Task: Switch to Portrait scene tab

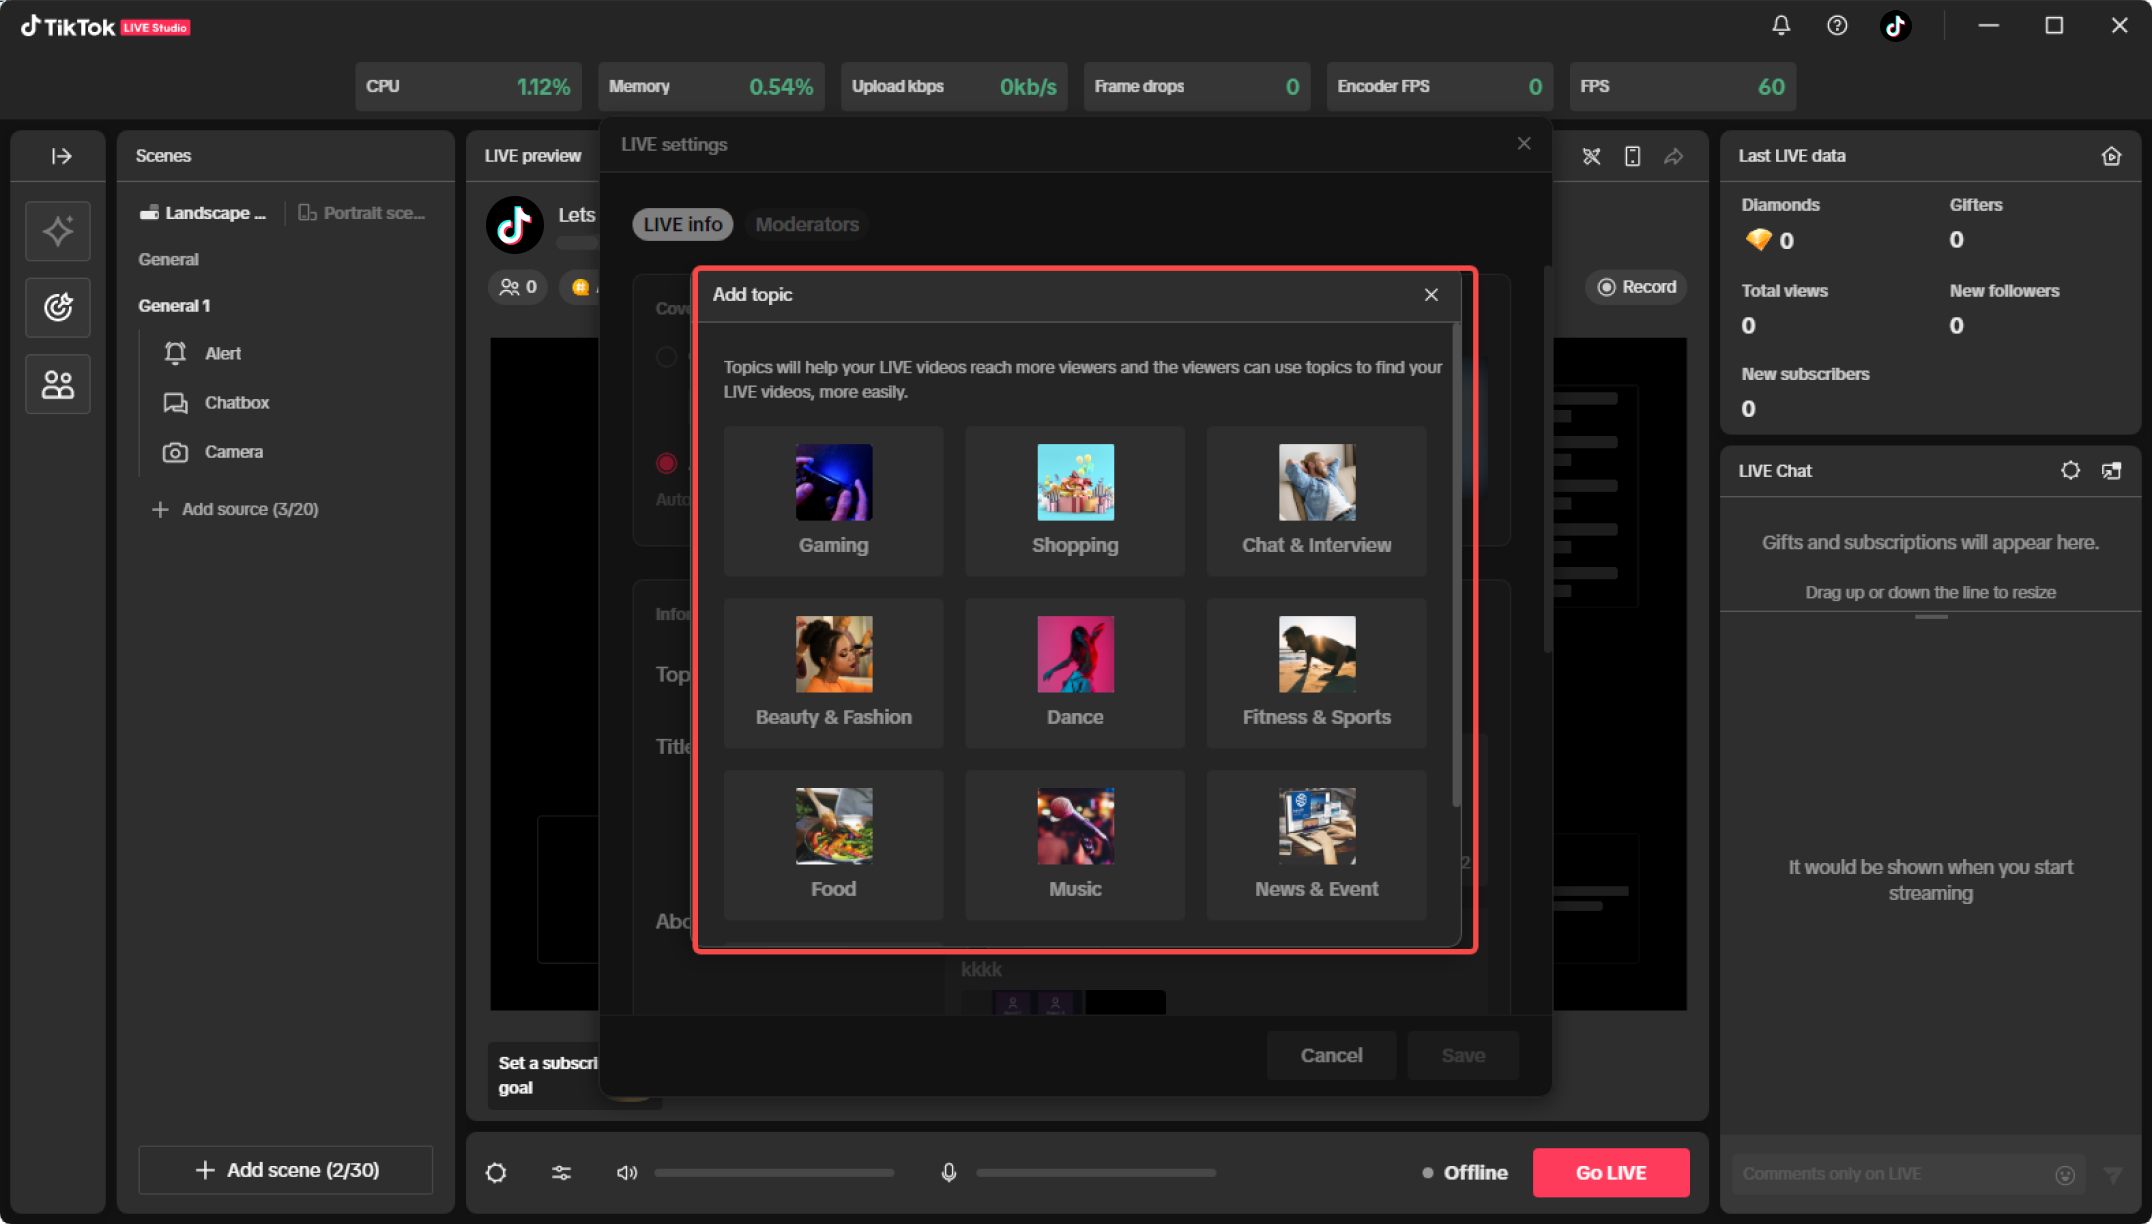Action: click(362, 213)
